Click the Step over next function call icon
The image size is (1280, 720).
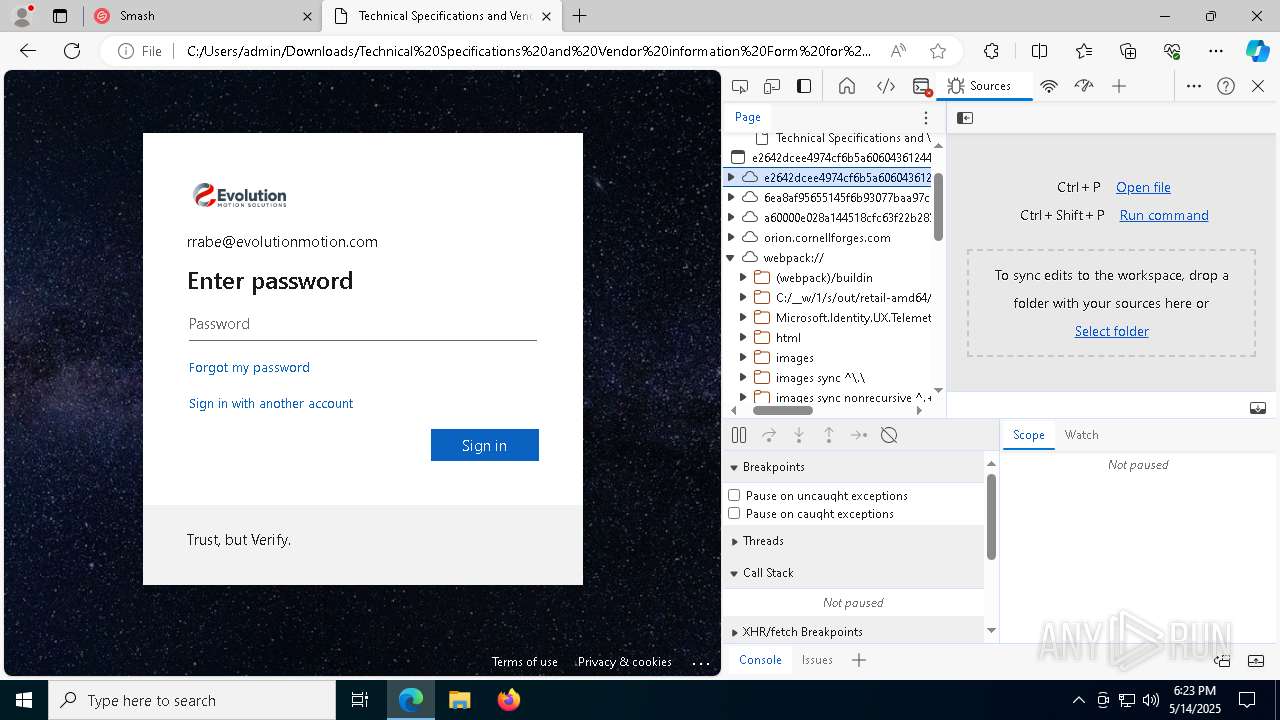(x=769, y=435)
